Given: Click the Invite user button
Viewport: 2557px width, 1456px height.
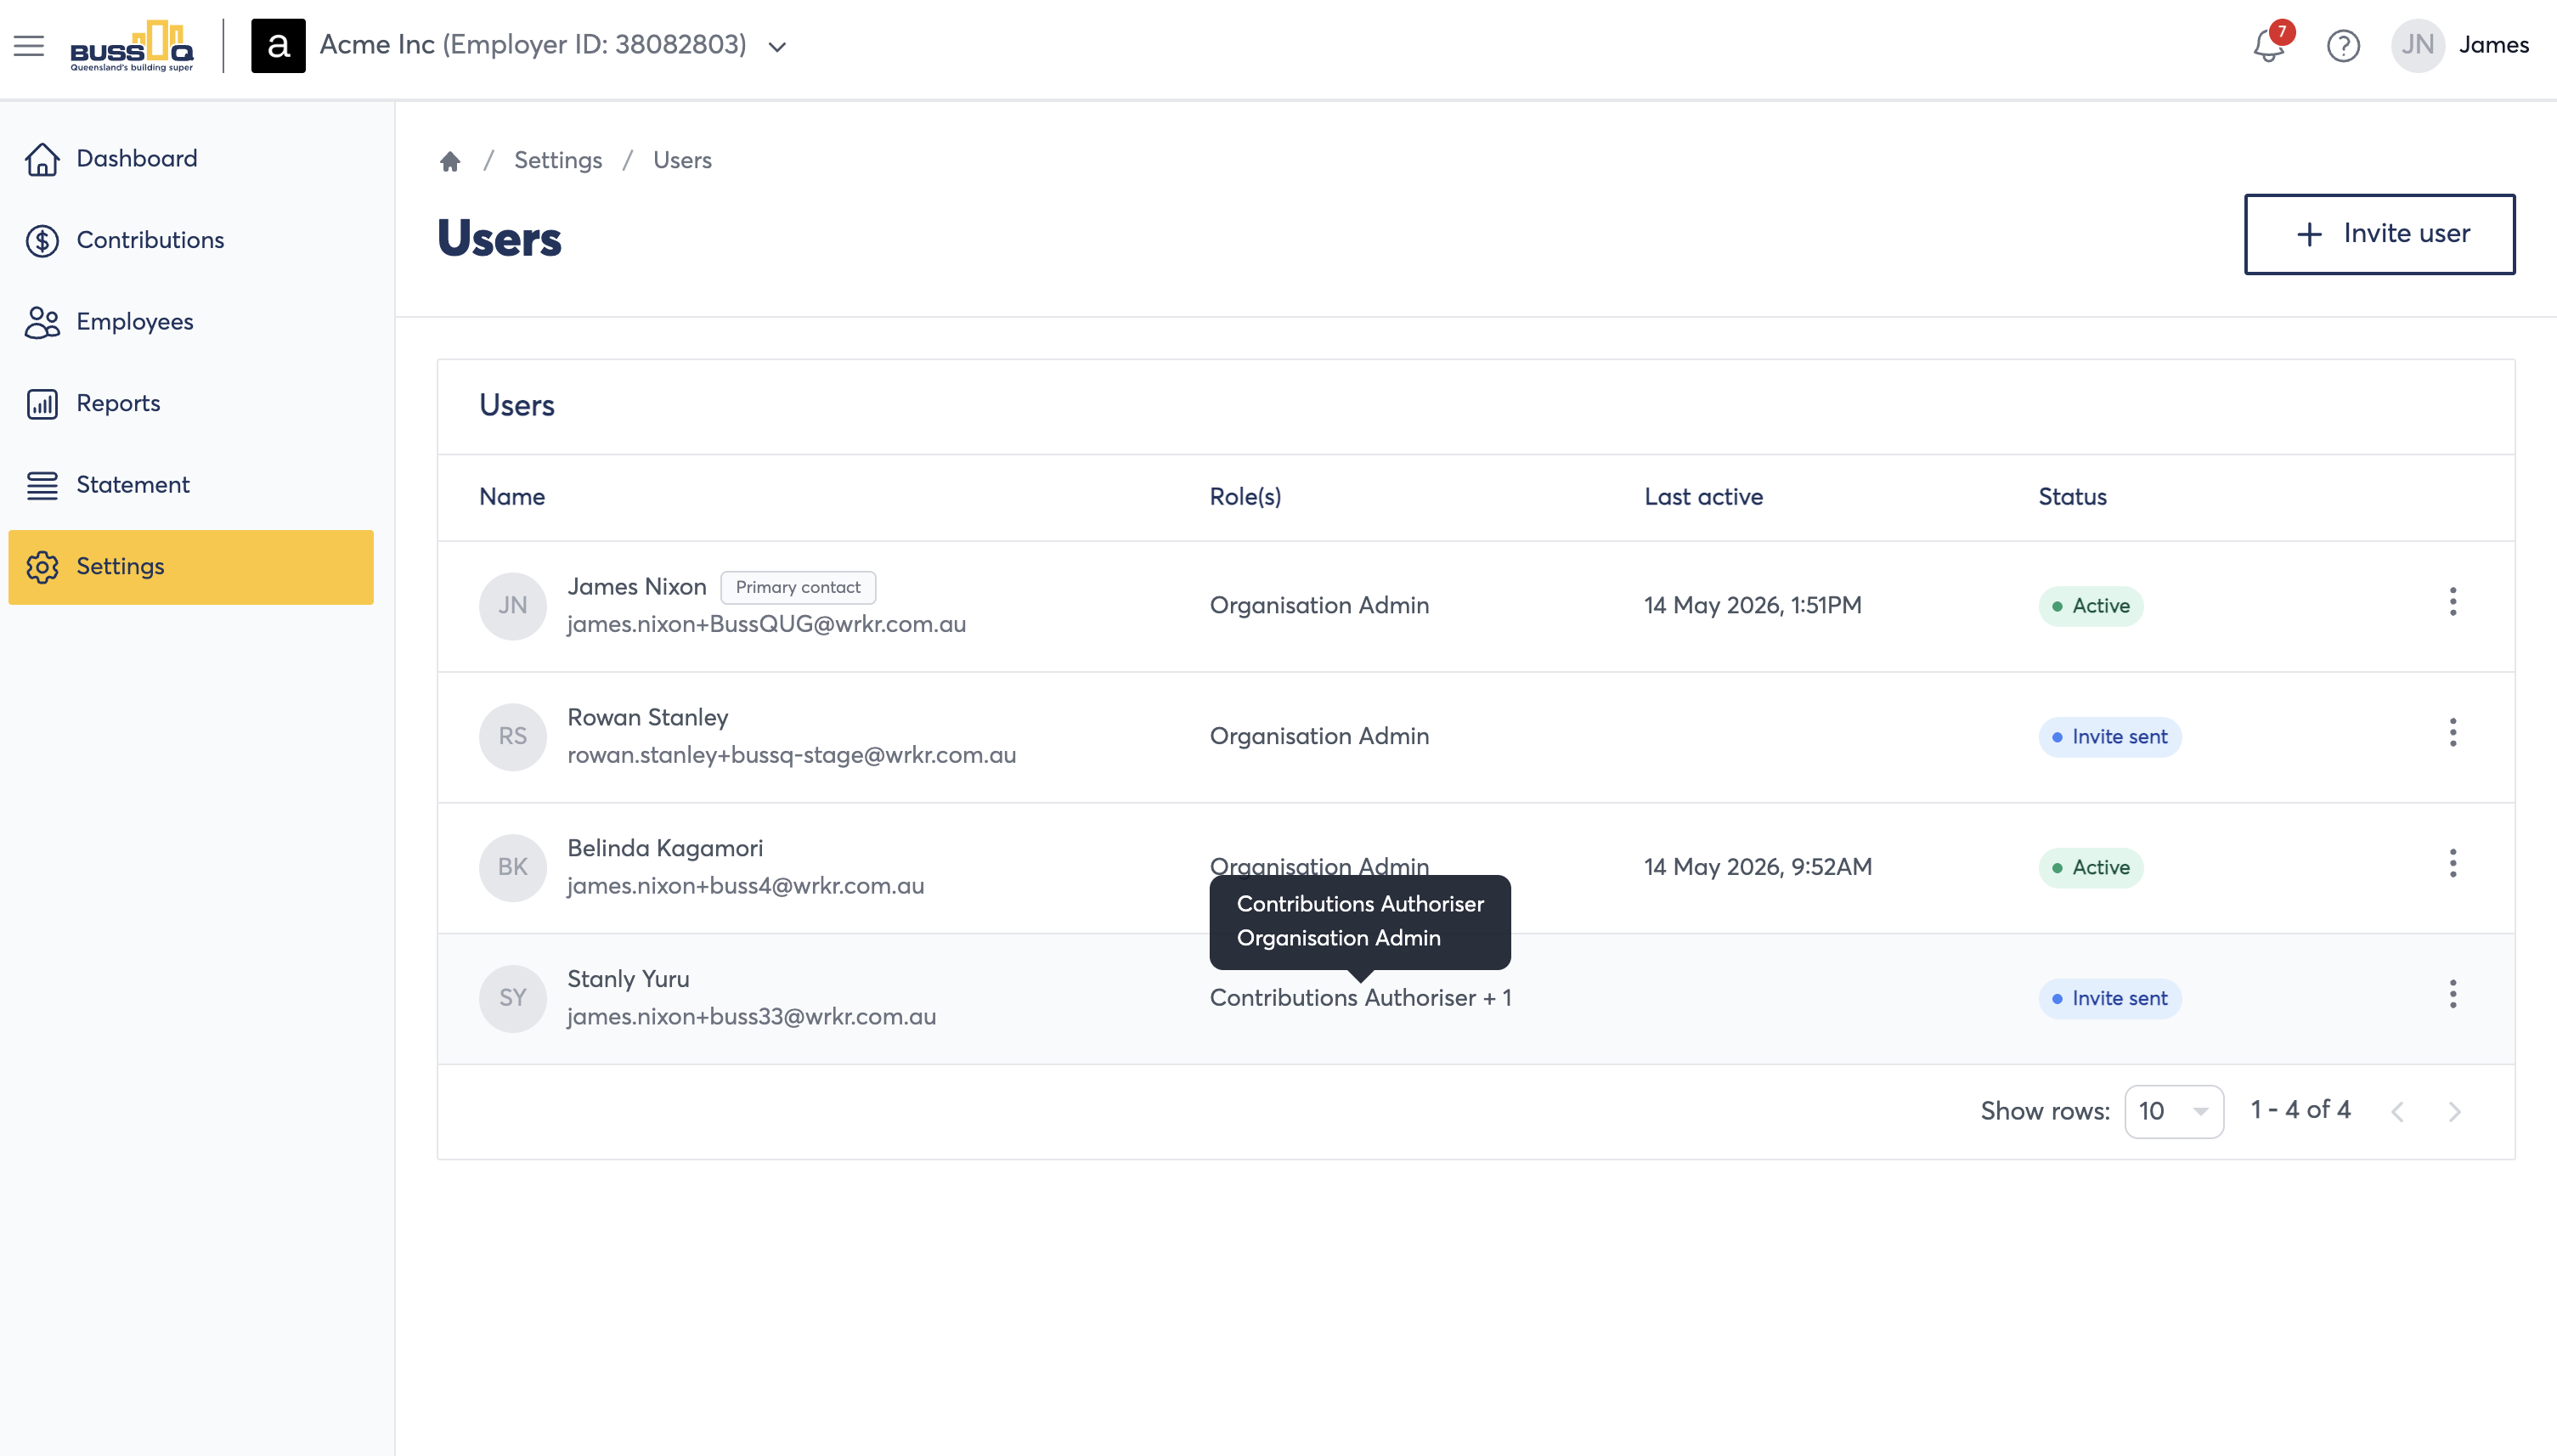Looking at the screenshot, I should coord(2379,234).
